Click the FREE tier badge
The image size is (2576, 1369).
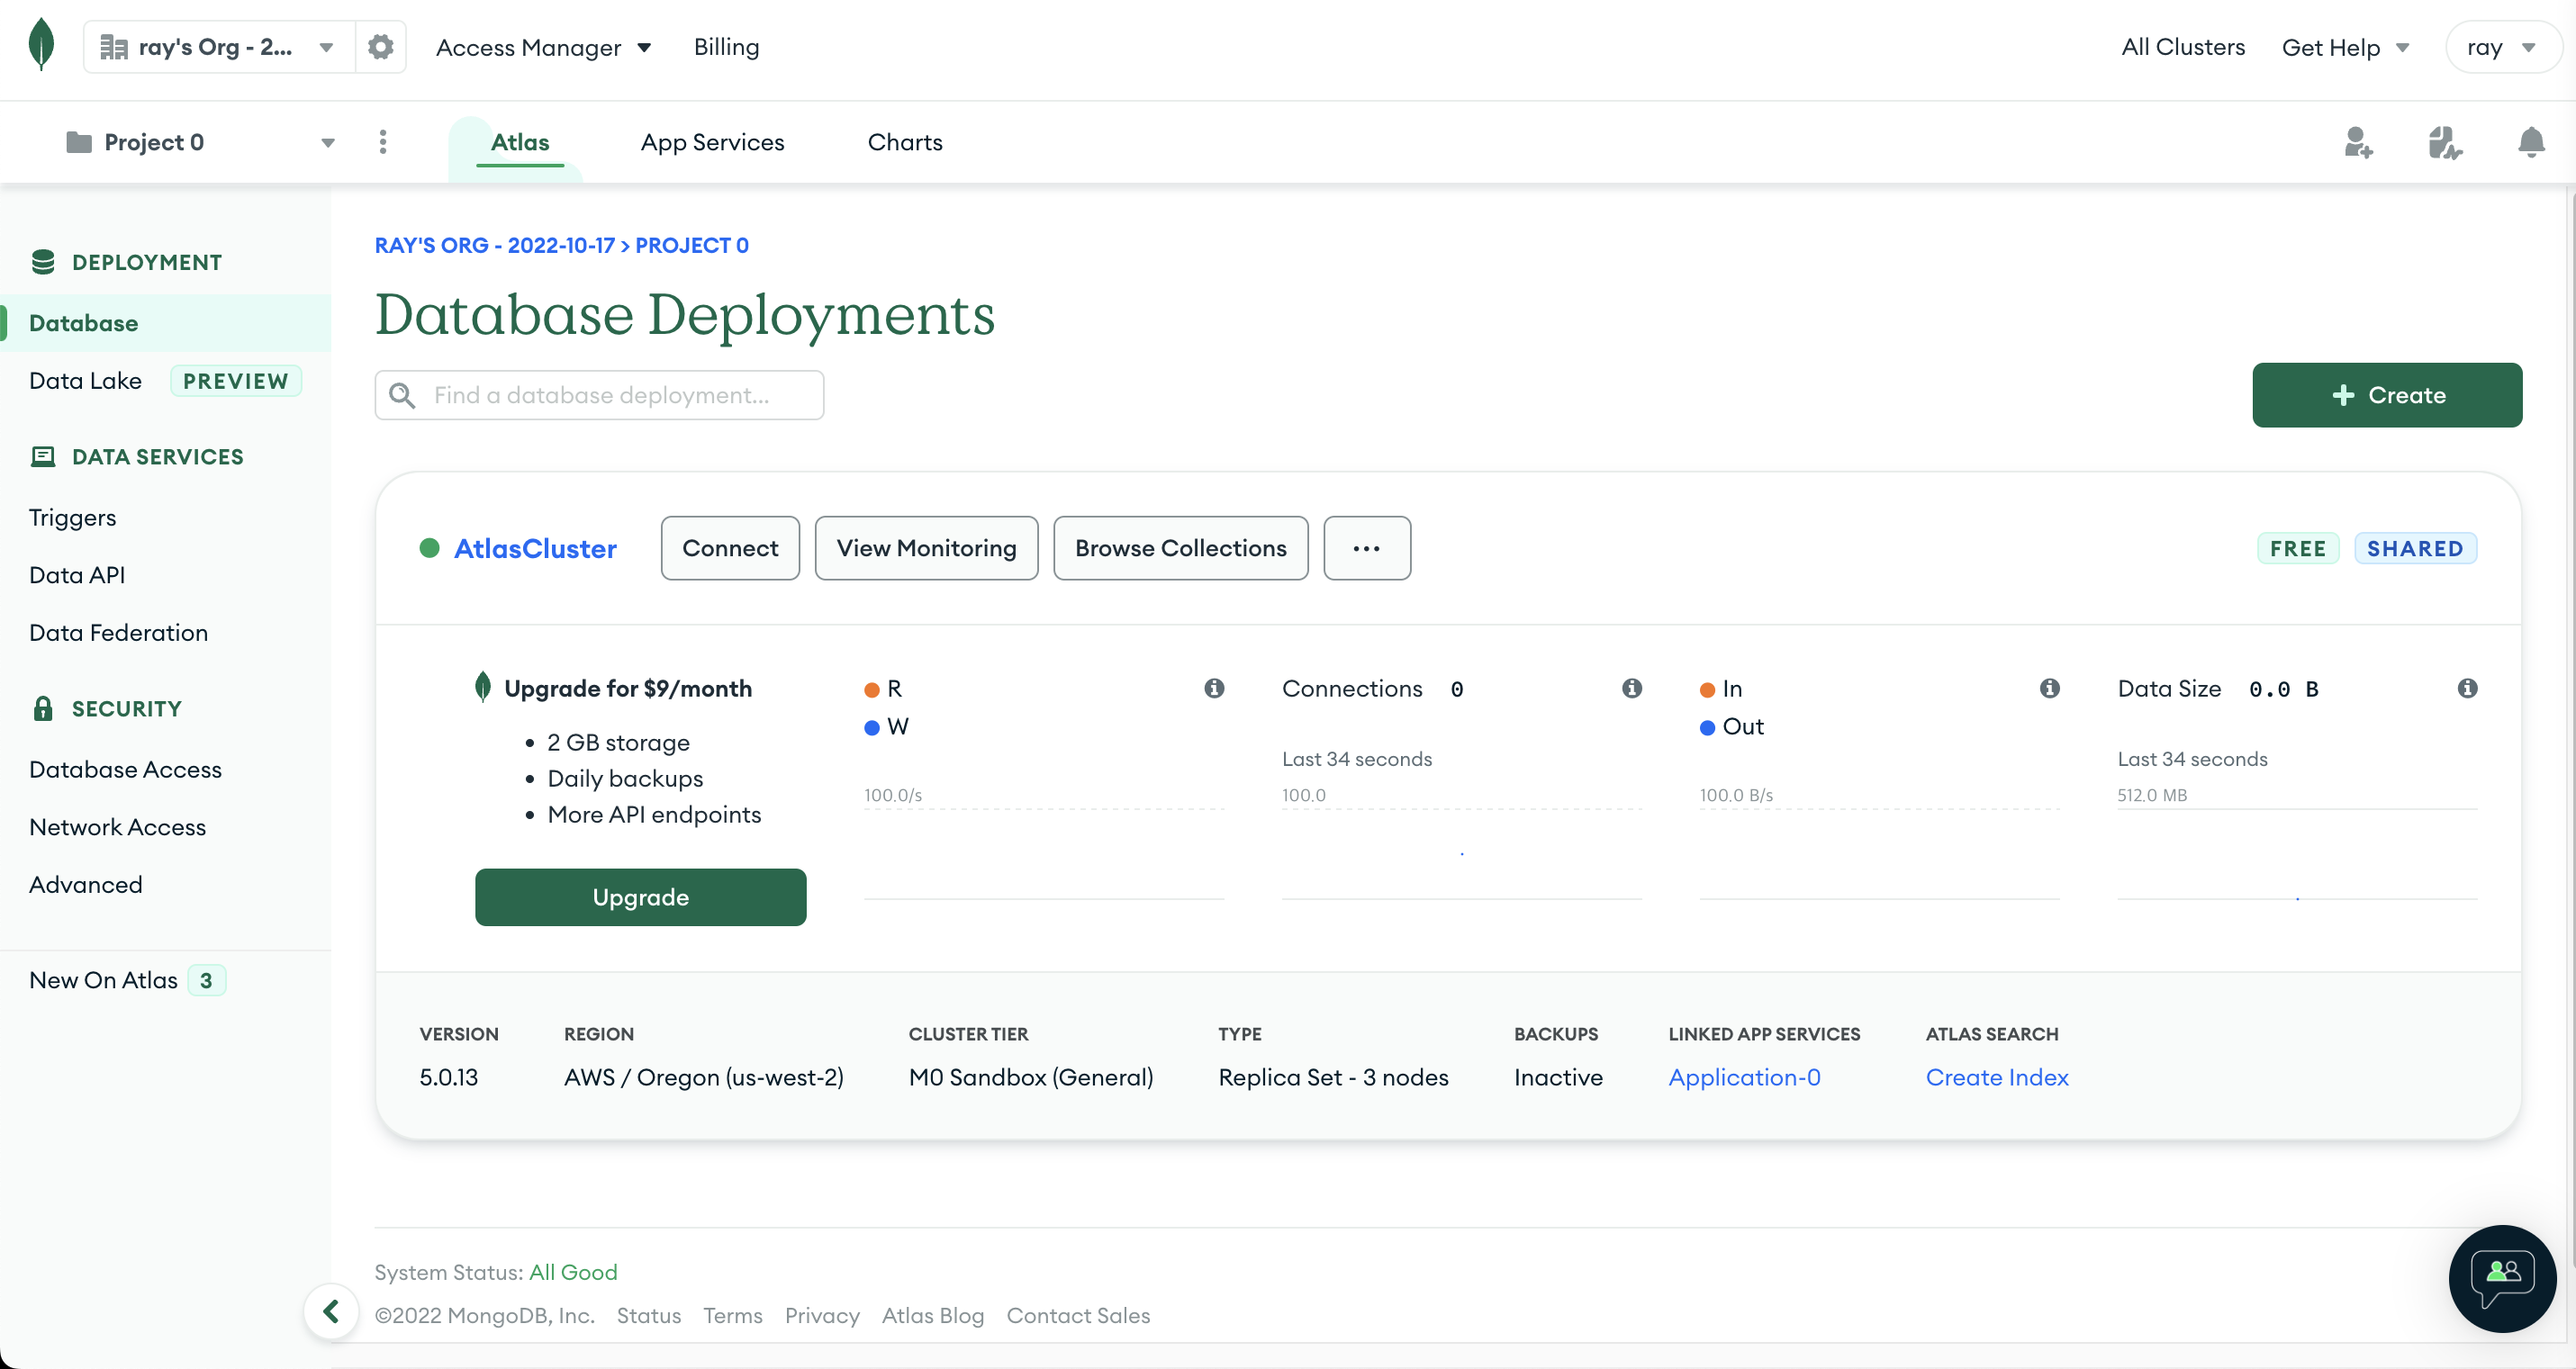coord(2298,548)
